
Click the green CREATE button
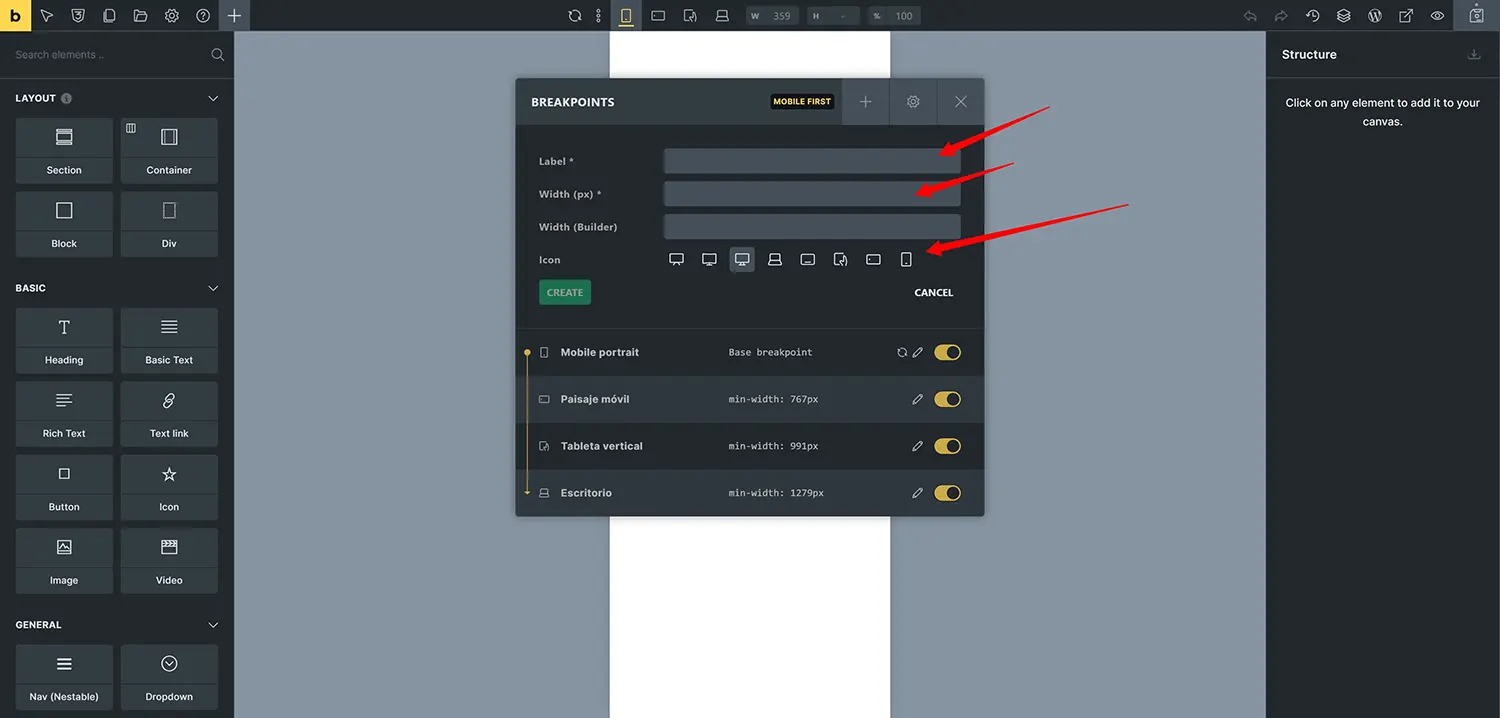tap(564, 292)
